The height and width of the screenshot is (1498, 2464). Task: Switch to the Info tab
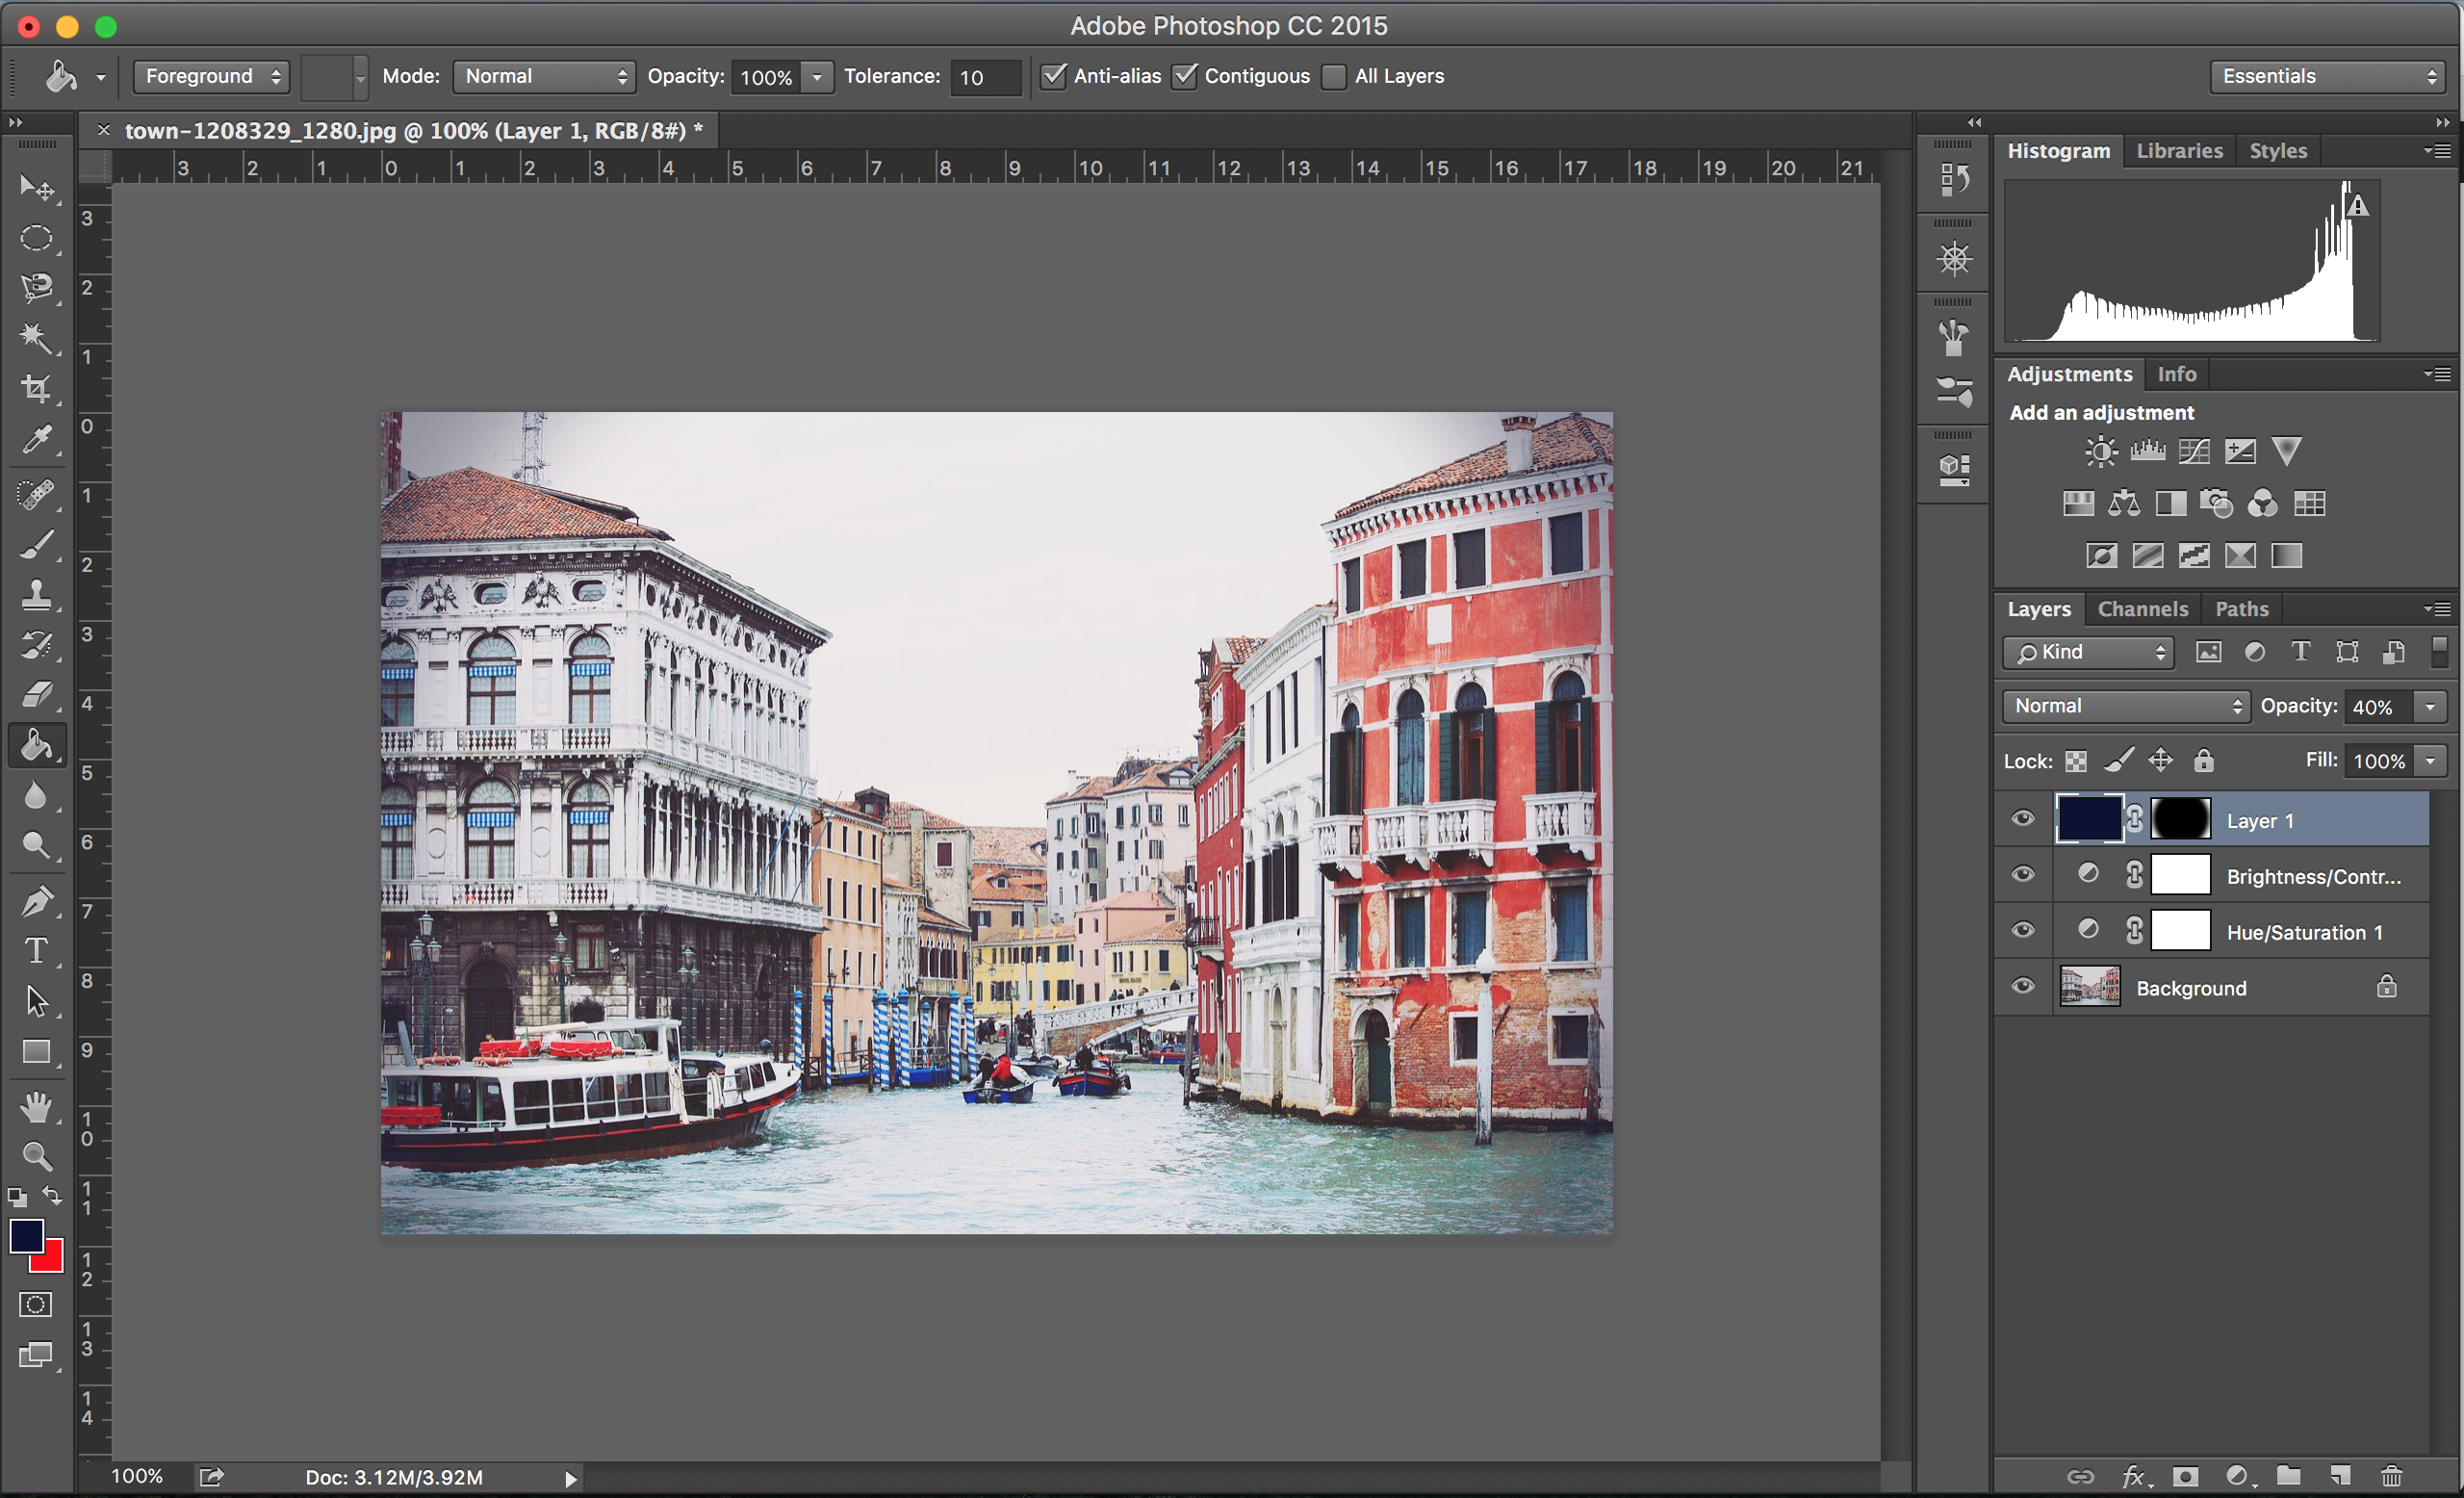(x=2176, y=374)
